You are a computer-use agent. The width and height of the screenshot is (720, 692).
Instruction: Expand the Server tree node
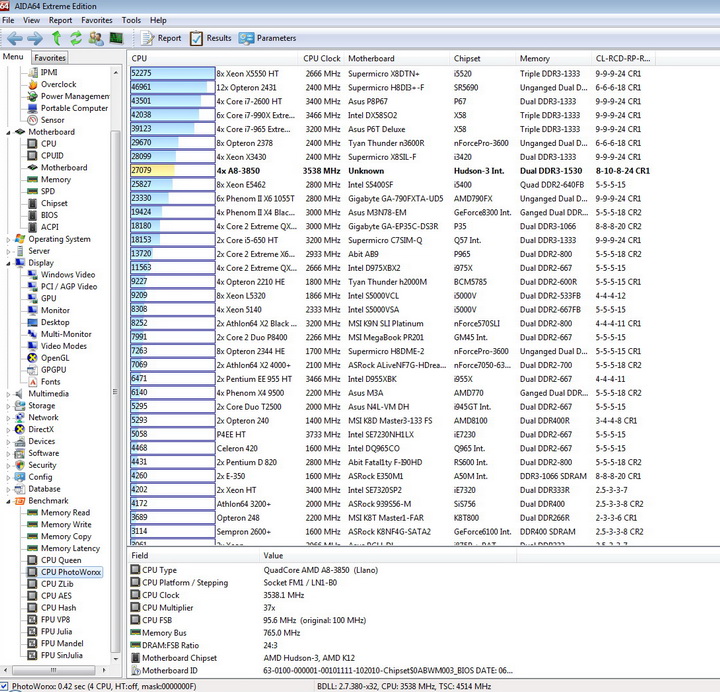[8, 251]
